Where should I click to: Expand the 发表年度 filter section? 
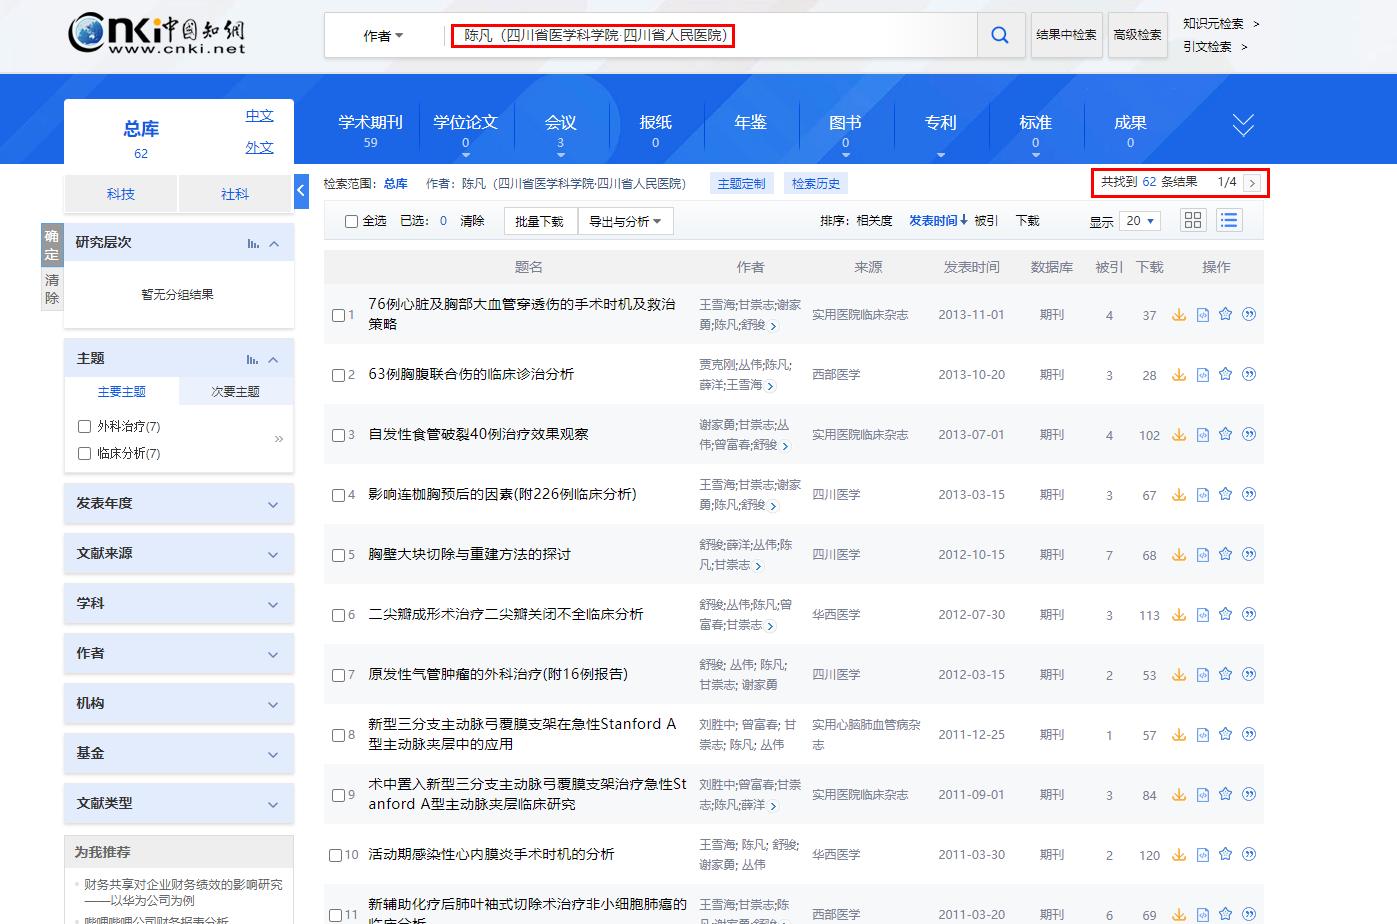tap(178, 503)
